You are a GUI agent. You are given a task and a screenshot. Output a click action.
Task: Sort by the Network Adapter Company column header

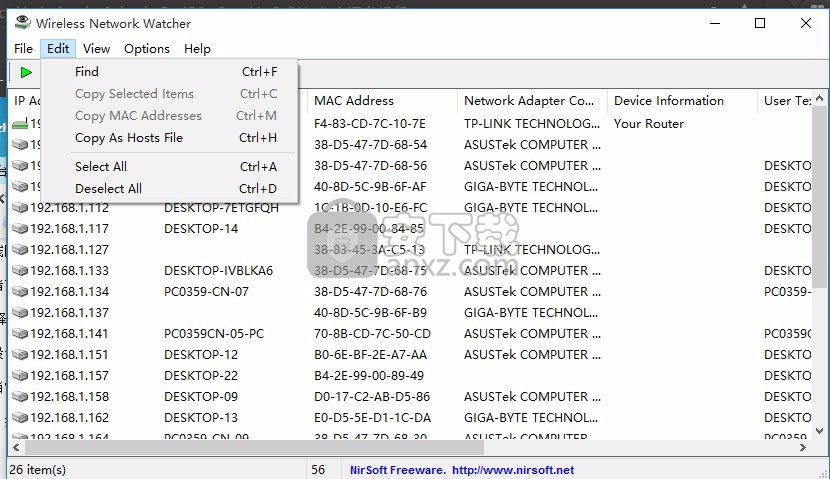click(x=533, y=101)
